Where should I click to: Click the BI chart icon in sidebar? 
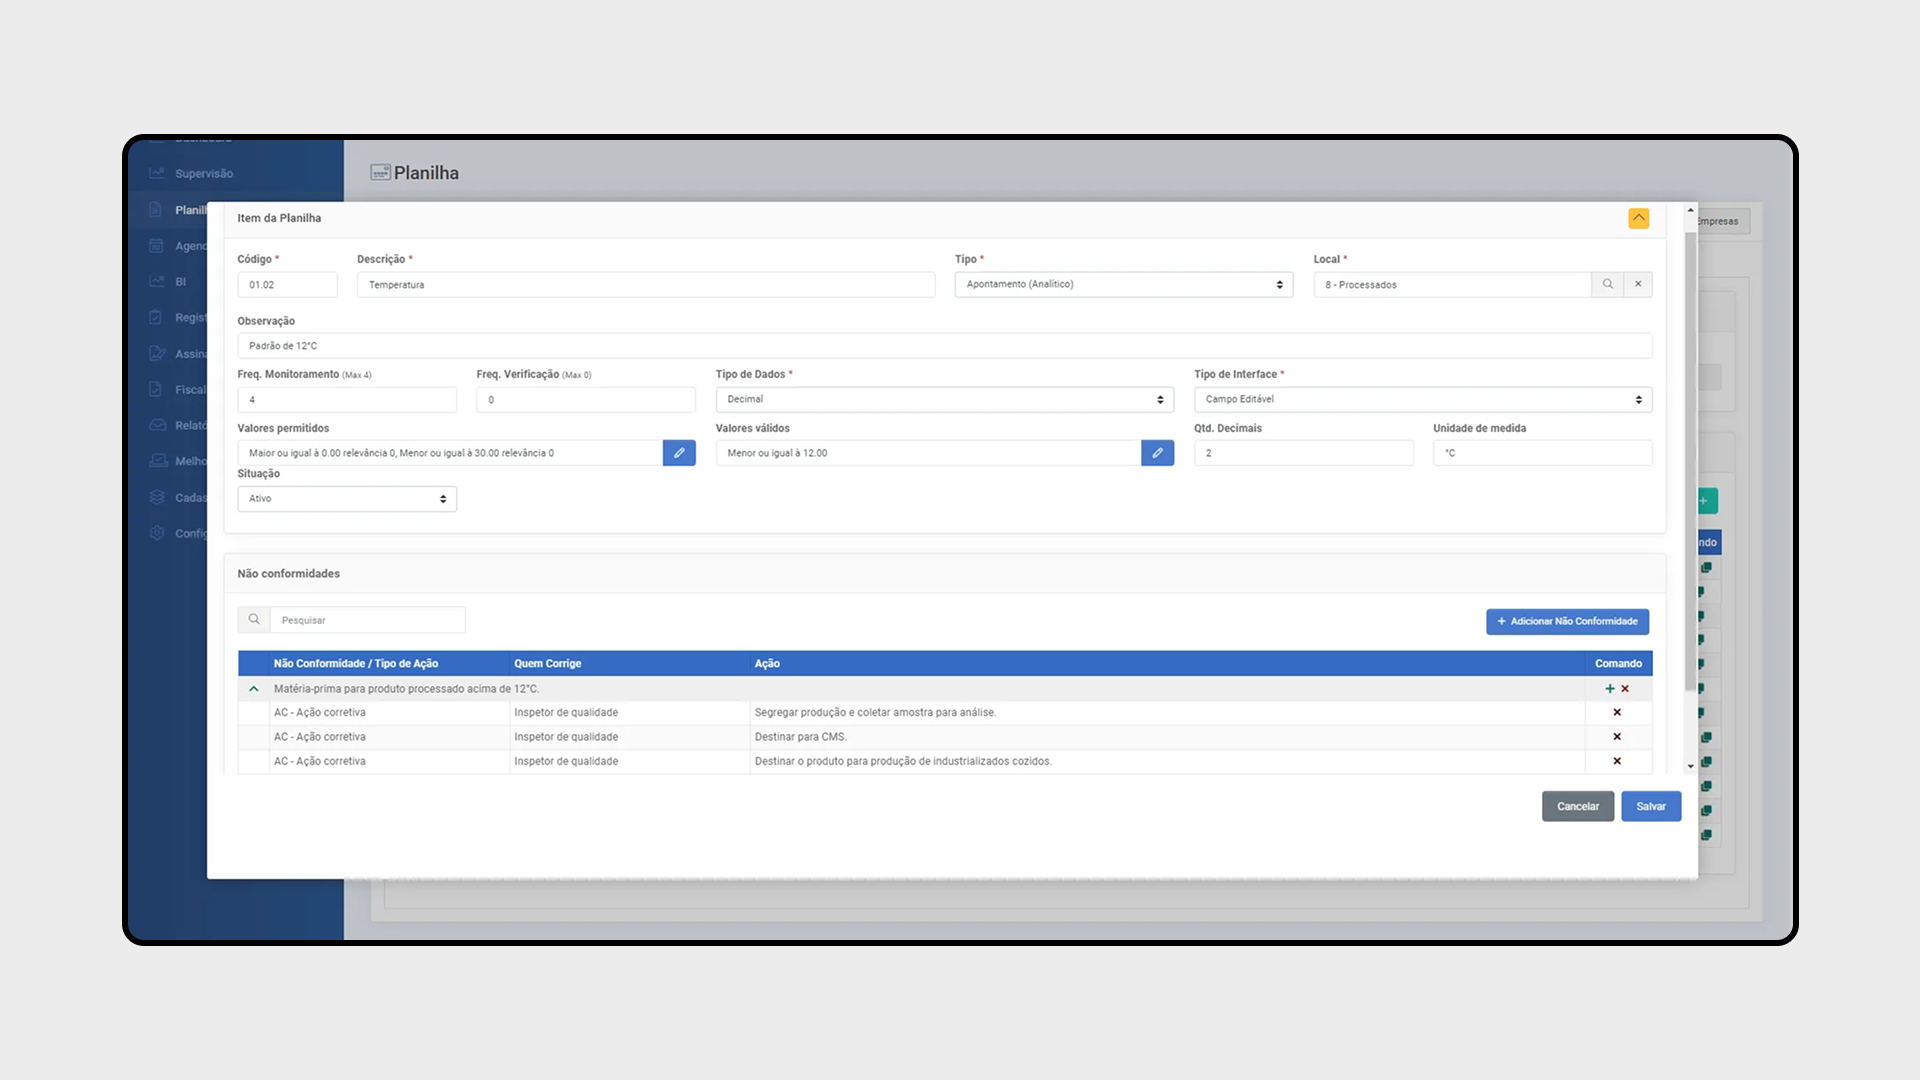[x=157, y=282]
